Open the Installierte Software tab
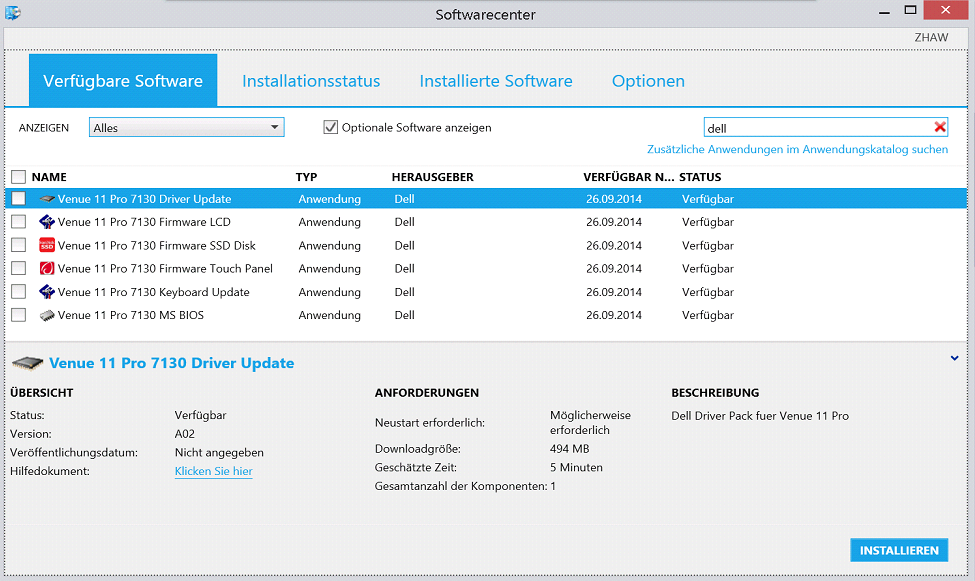 496,81
